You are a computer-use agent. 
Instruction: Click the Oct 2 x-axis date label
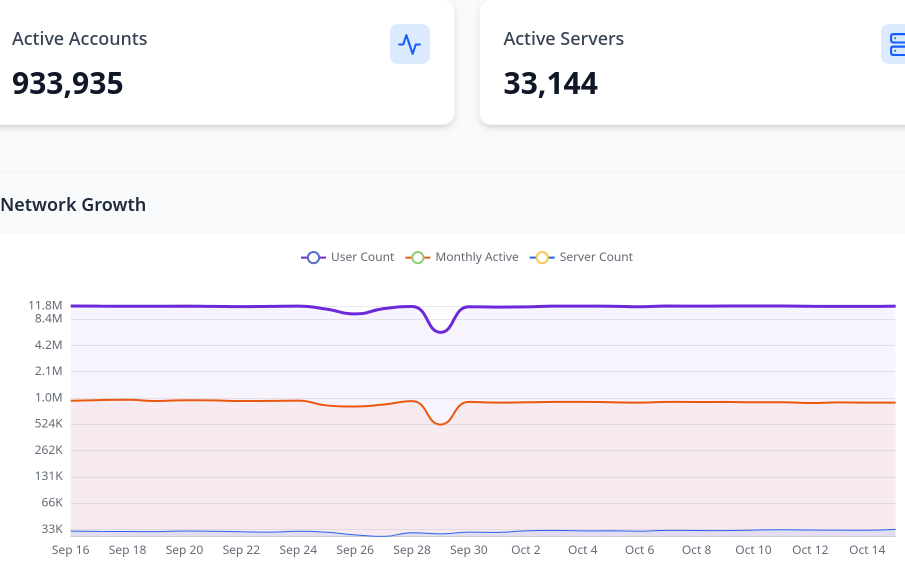[526, 550]
